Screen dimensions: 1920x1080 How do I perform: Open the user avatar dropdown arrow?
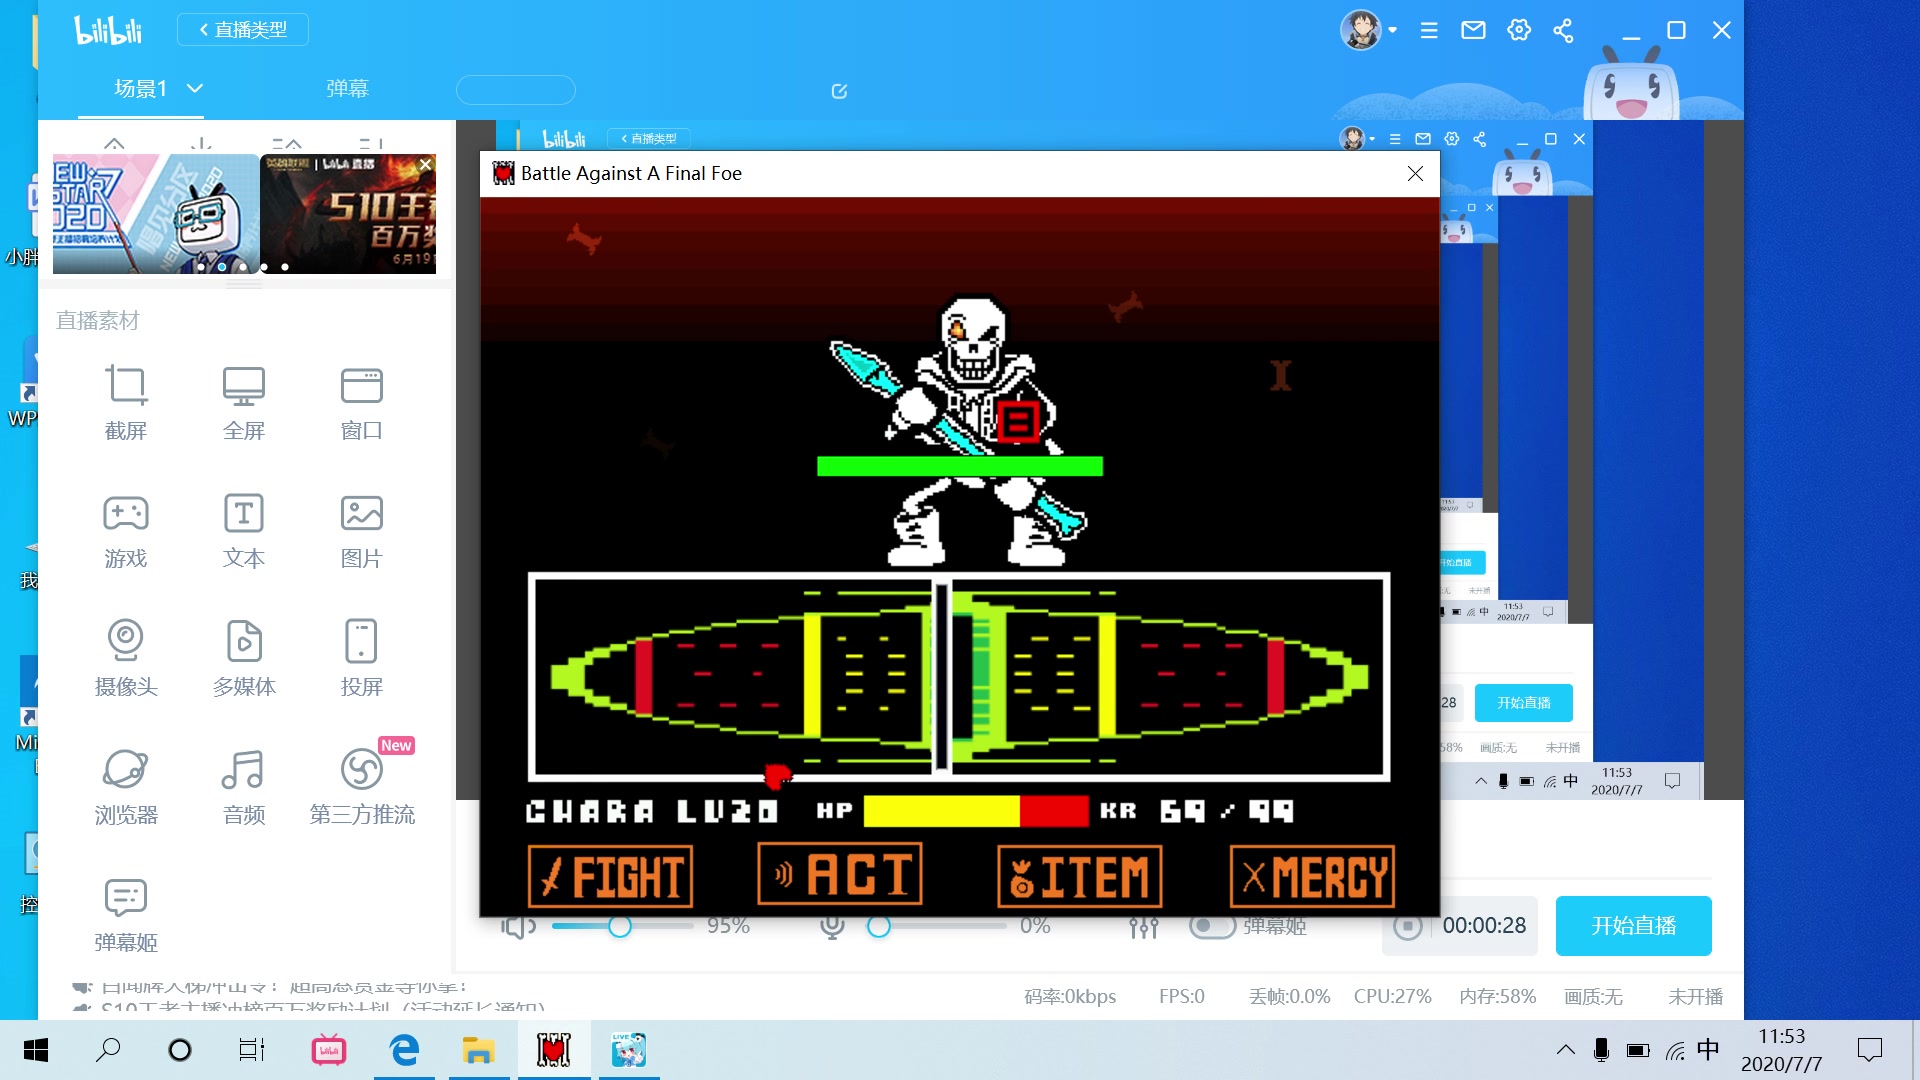pos(1392,30)
